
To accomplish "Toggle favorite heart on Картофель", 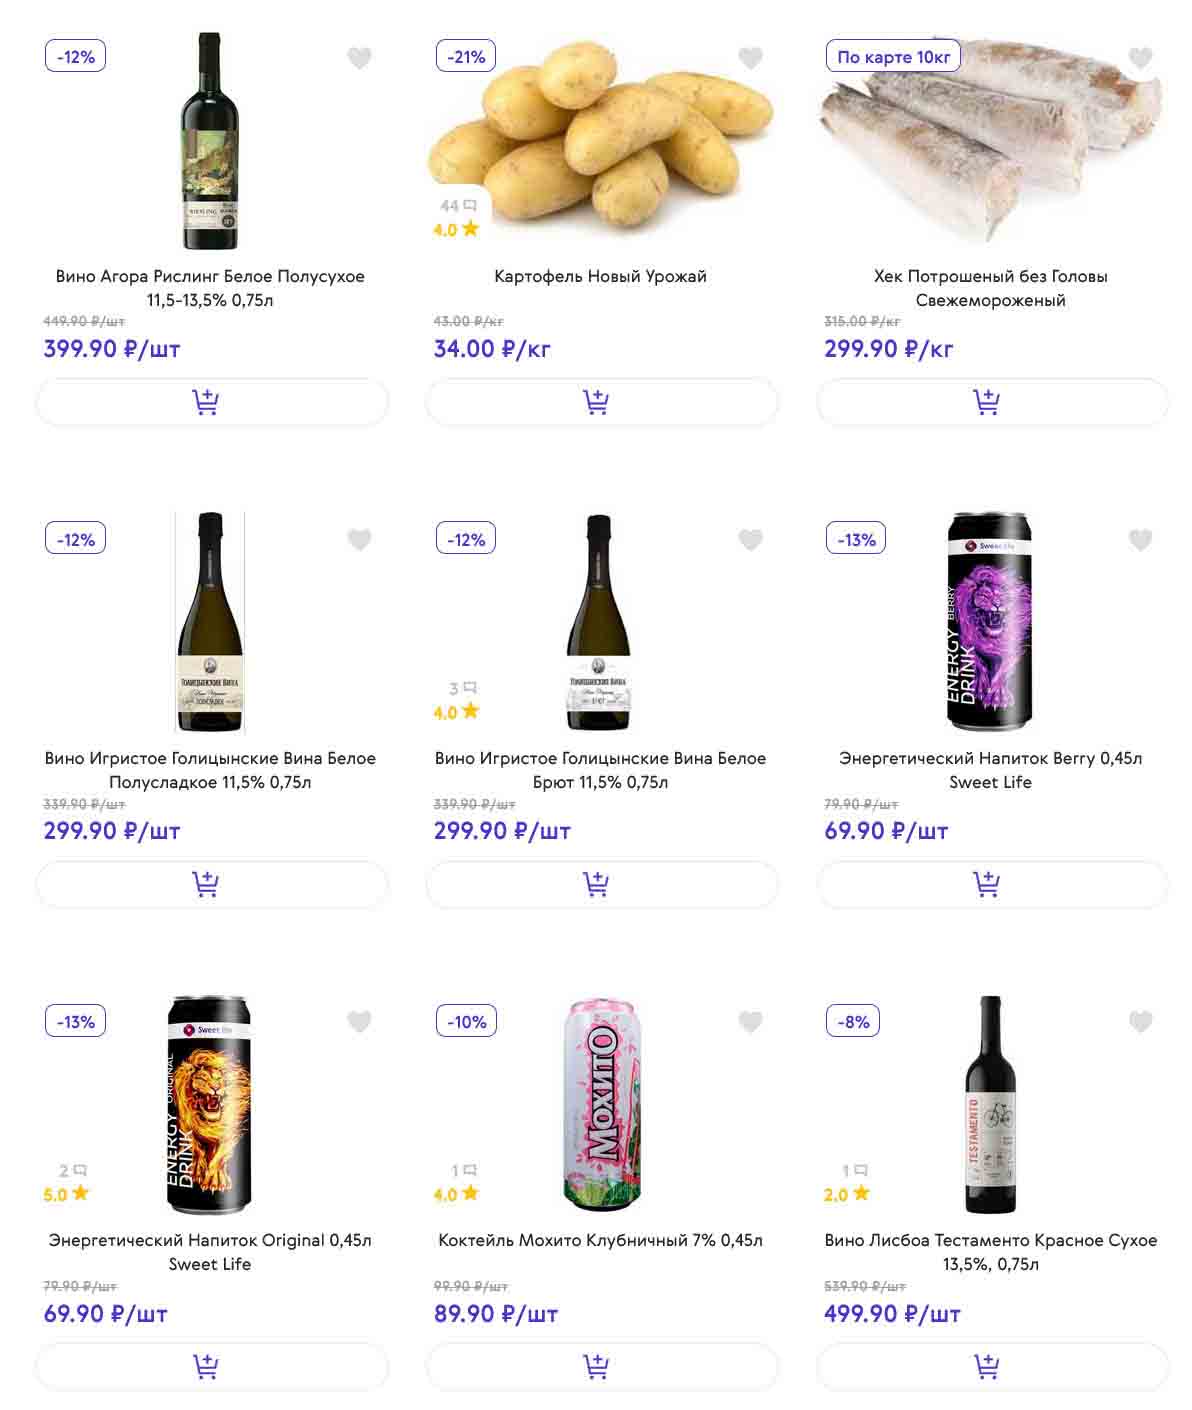I will tap(750, 58).
